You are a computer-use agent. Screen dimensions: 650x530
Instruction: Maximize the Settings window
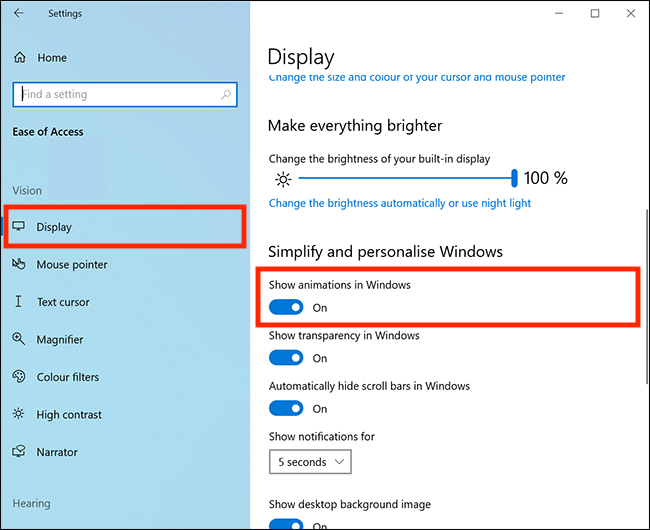point(595,13)
